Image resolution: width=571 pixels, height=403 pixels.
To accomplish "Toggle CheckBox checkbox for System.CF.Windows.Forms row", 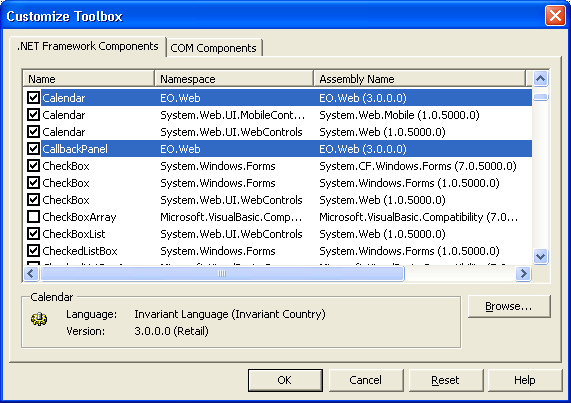I will 34,166.
